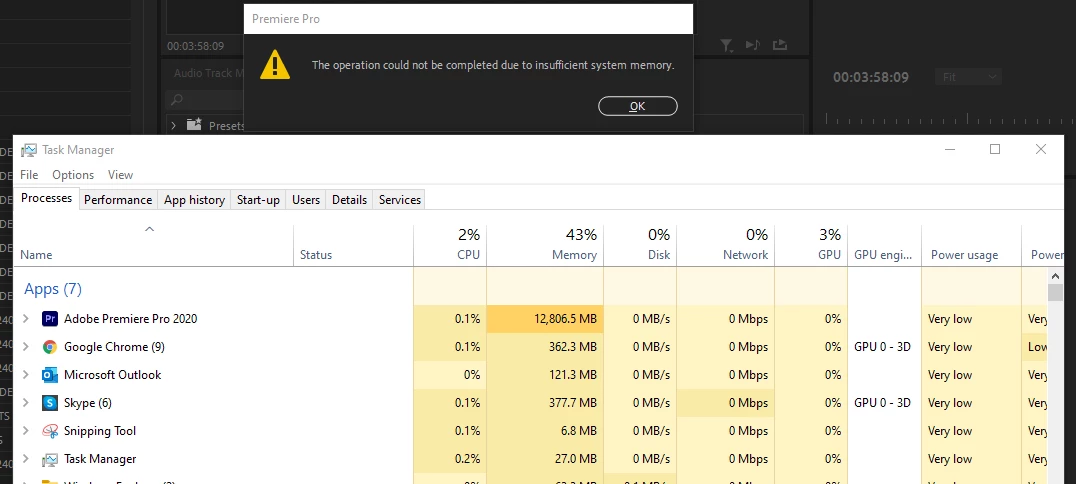Image resolution: width=1076 pixels, height=484 pixels.
Task: Open the View menu in Task Manager
Action: 120,174
